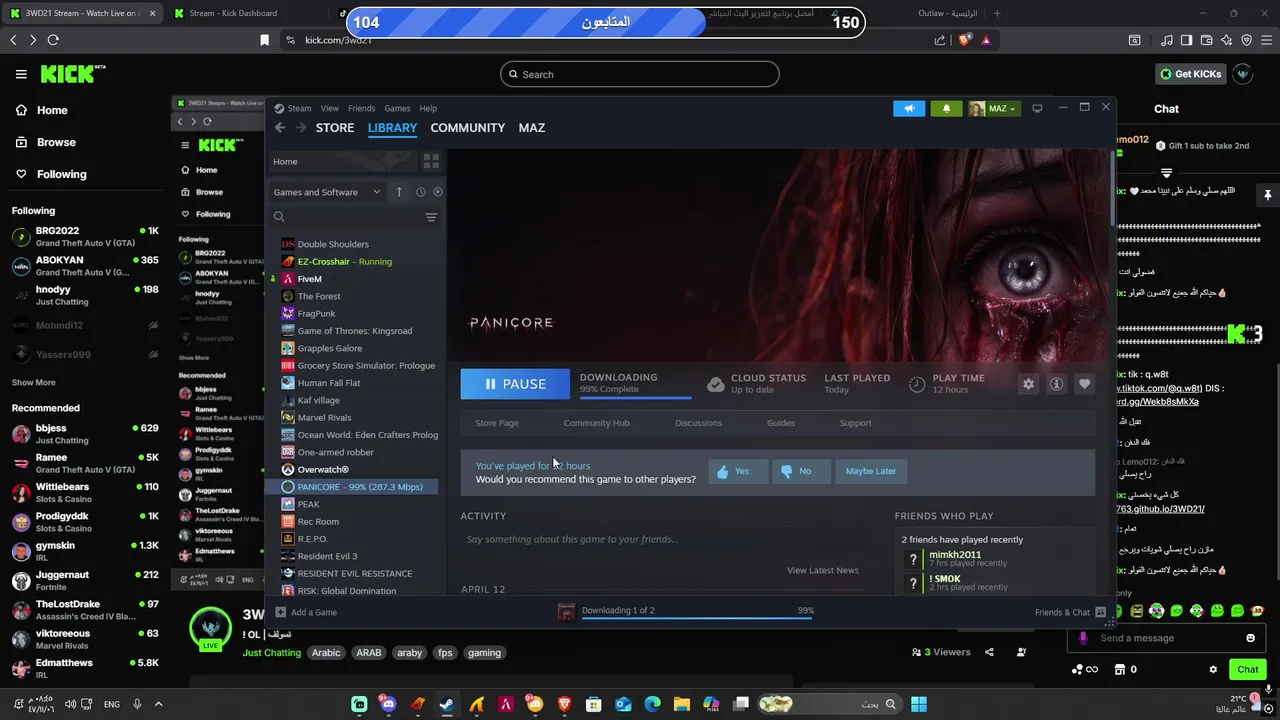Go forward in Steam navigation

(x=300, y=128)
